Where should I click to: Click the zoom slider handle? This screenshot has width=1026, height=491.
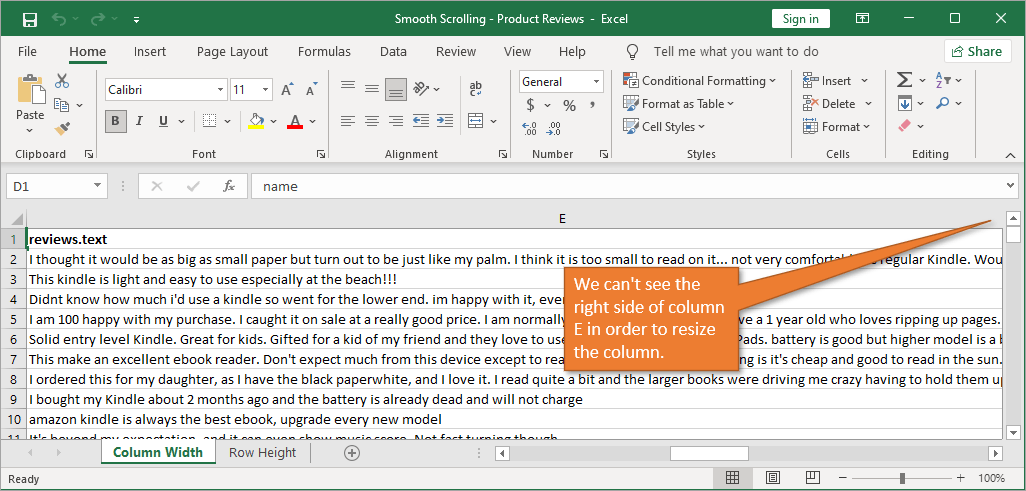coord(902,479)
